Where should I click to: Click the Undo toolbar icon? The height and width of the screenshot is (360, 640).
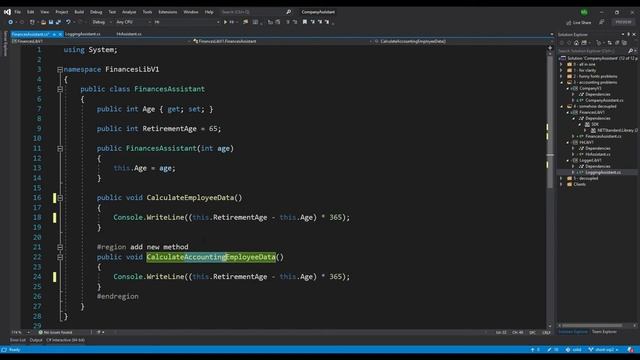[x=68, y=22]
